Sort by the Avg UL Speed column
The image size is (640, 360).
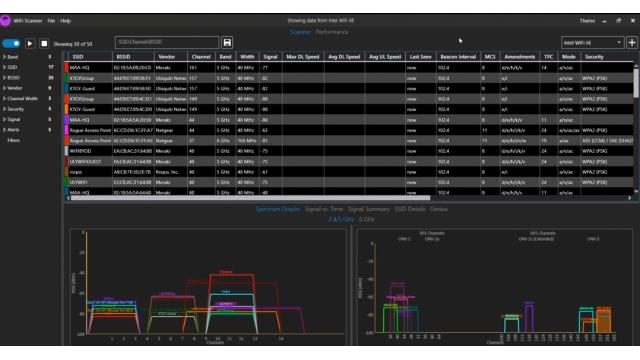(385, 57)
